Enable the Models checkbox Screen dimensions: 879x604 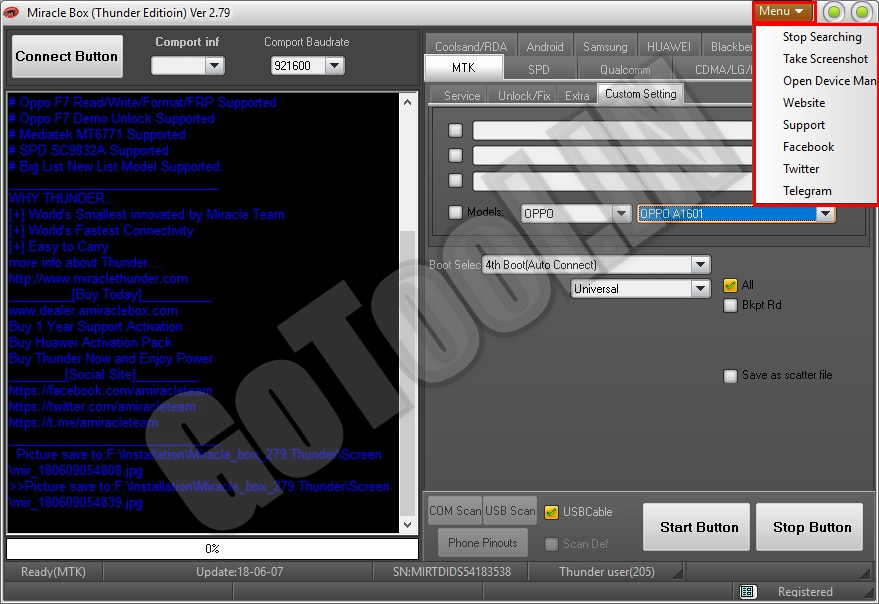tap(456, 213)
